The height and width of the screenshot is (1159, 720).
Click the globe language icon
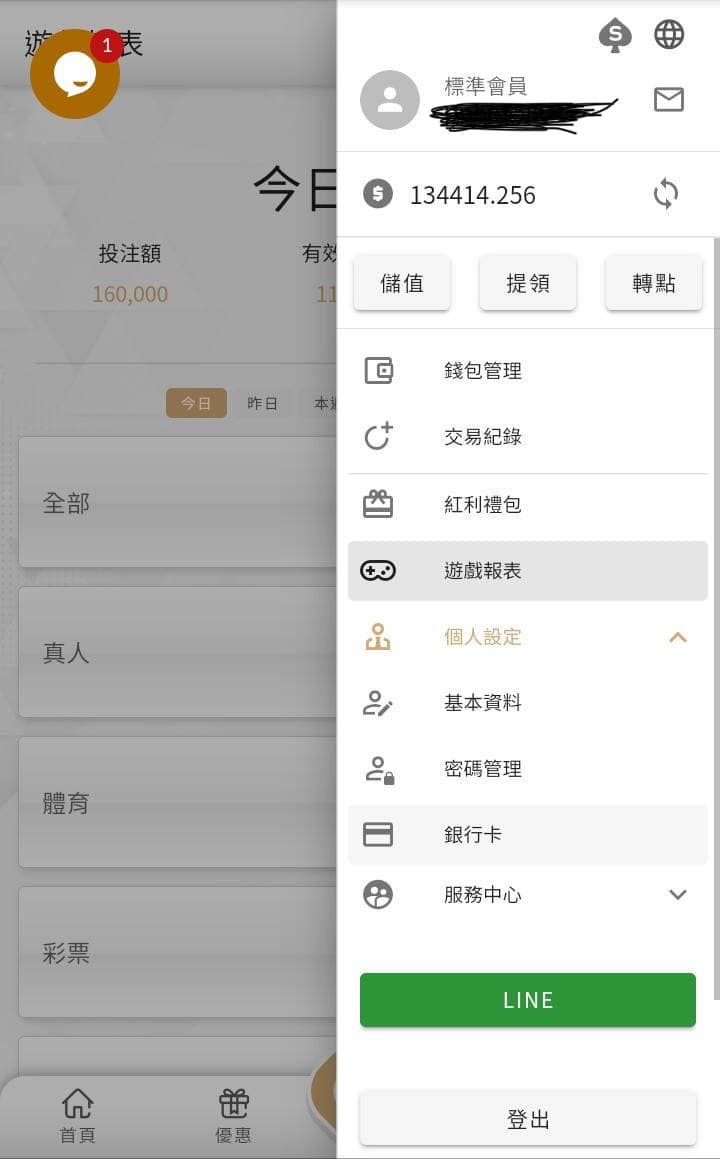669,35
